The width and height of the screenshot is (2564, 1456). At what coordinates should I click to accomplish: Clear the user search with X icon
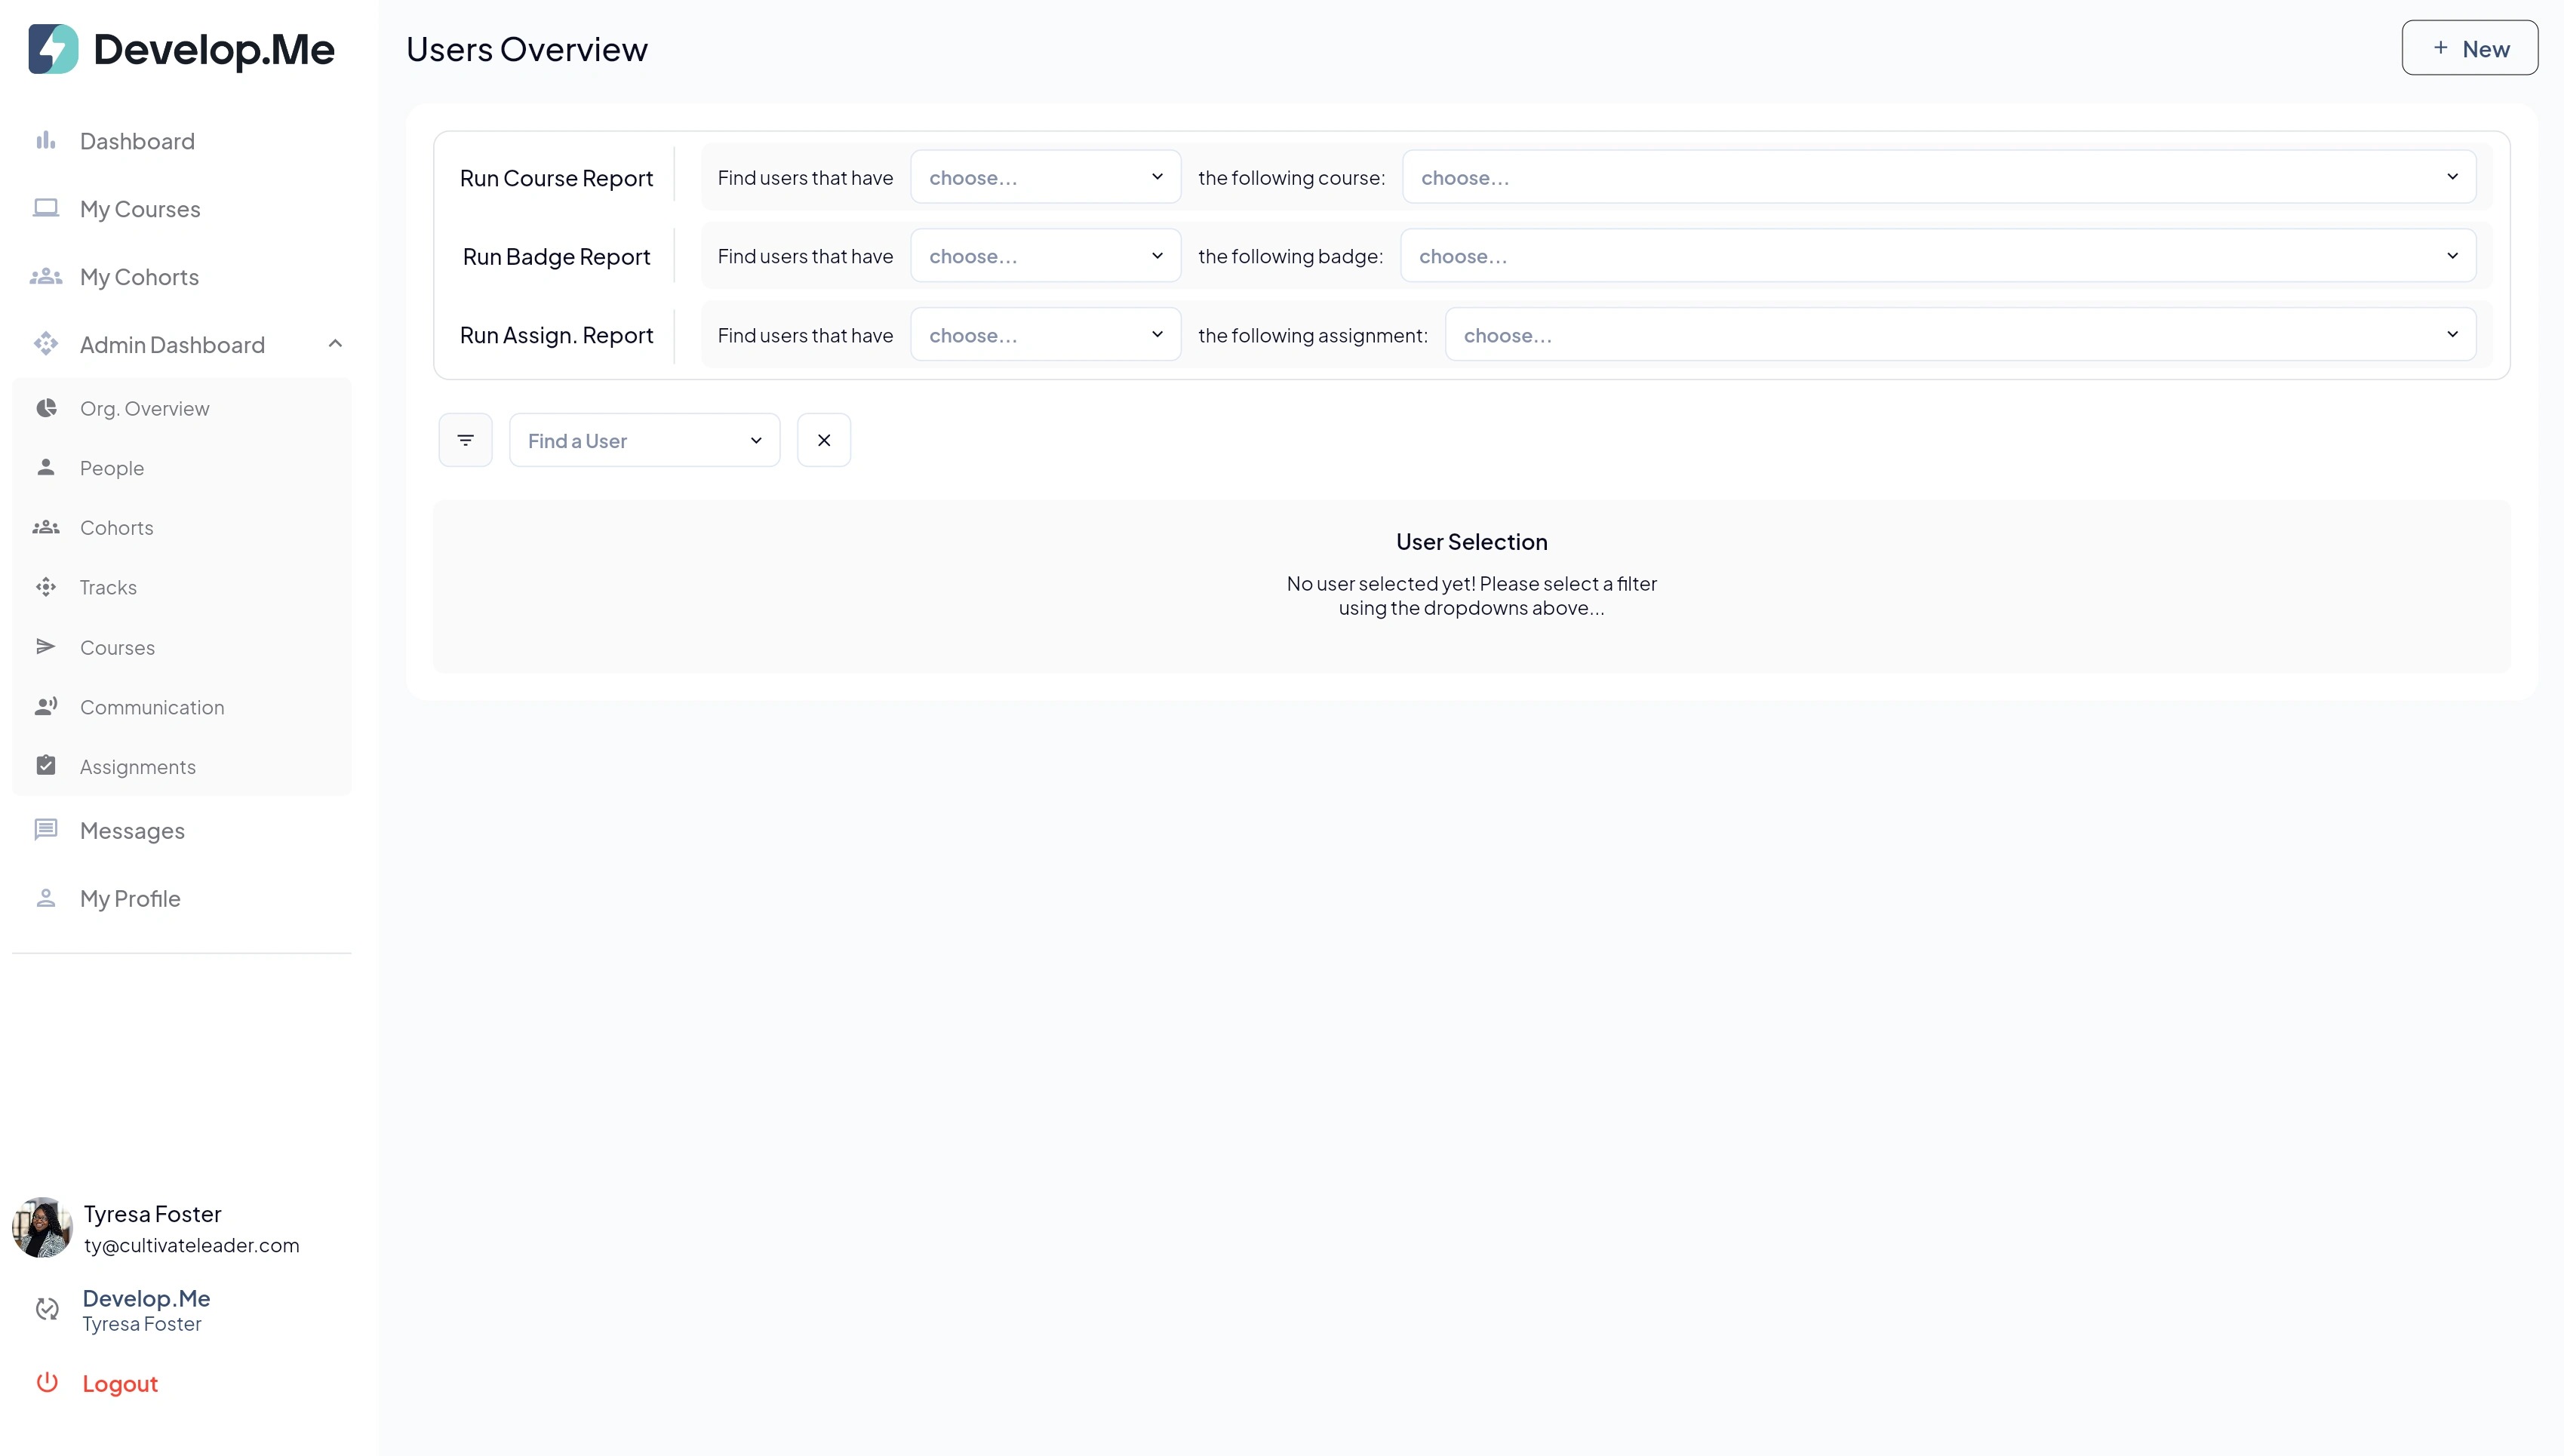click(823, 440)
